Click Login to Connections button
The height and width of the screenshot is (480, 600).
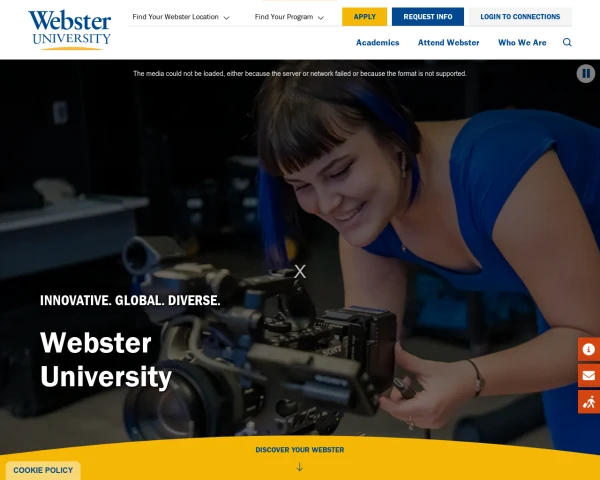point(520,17)
